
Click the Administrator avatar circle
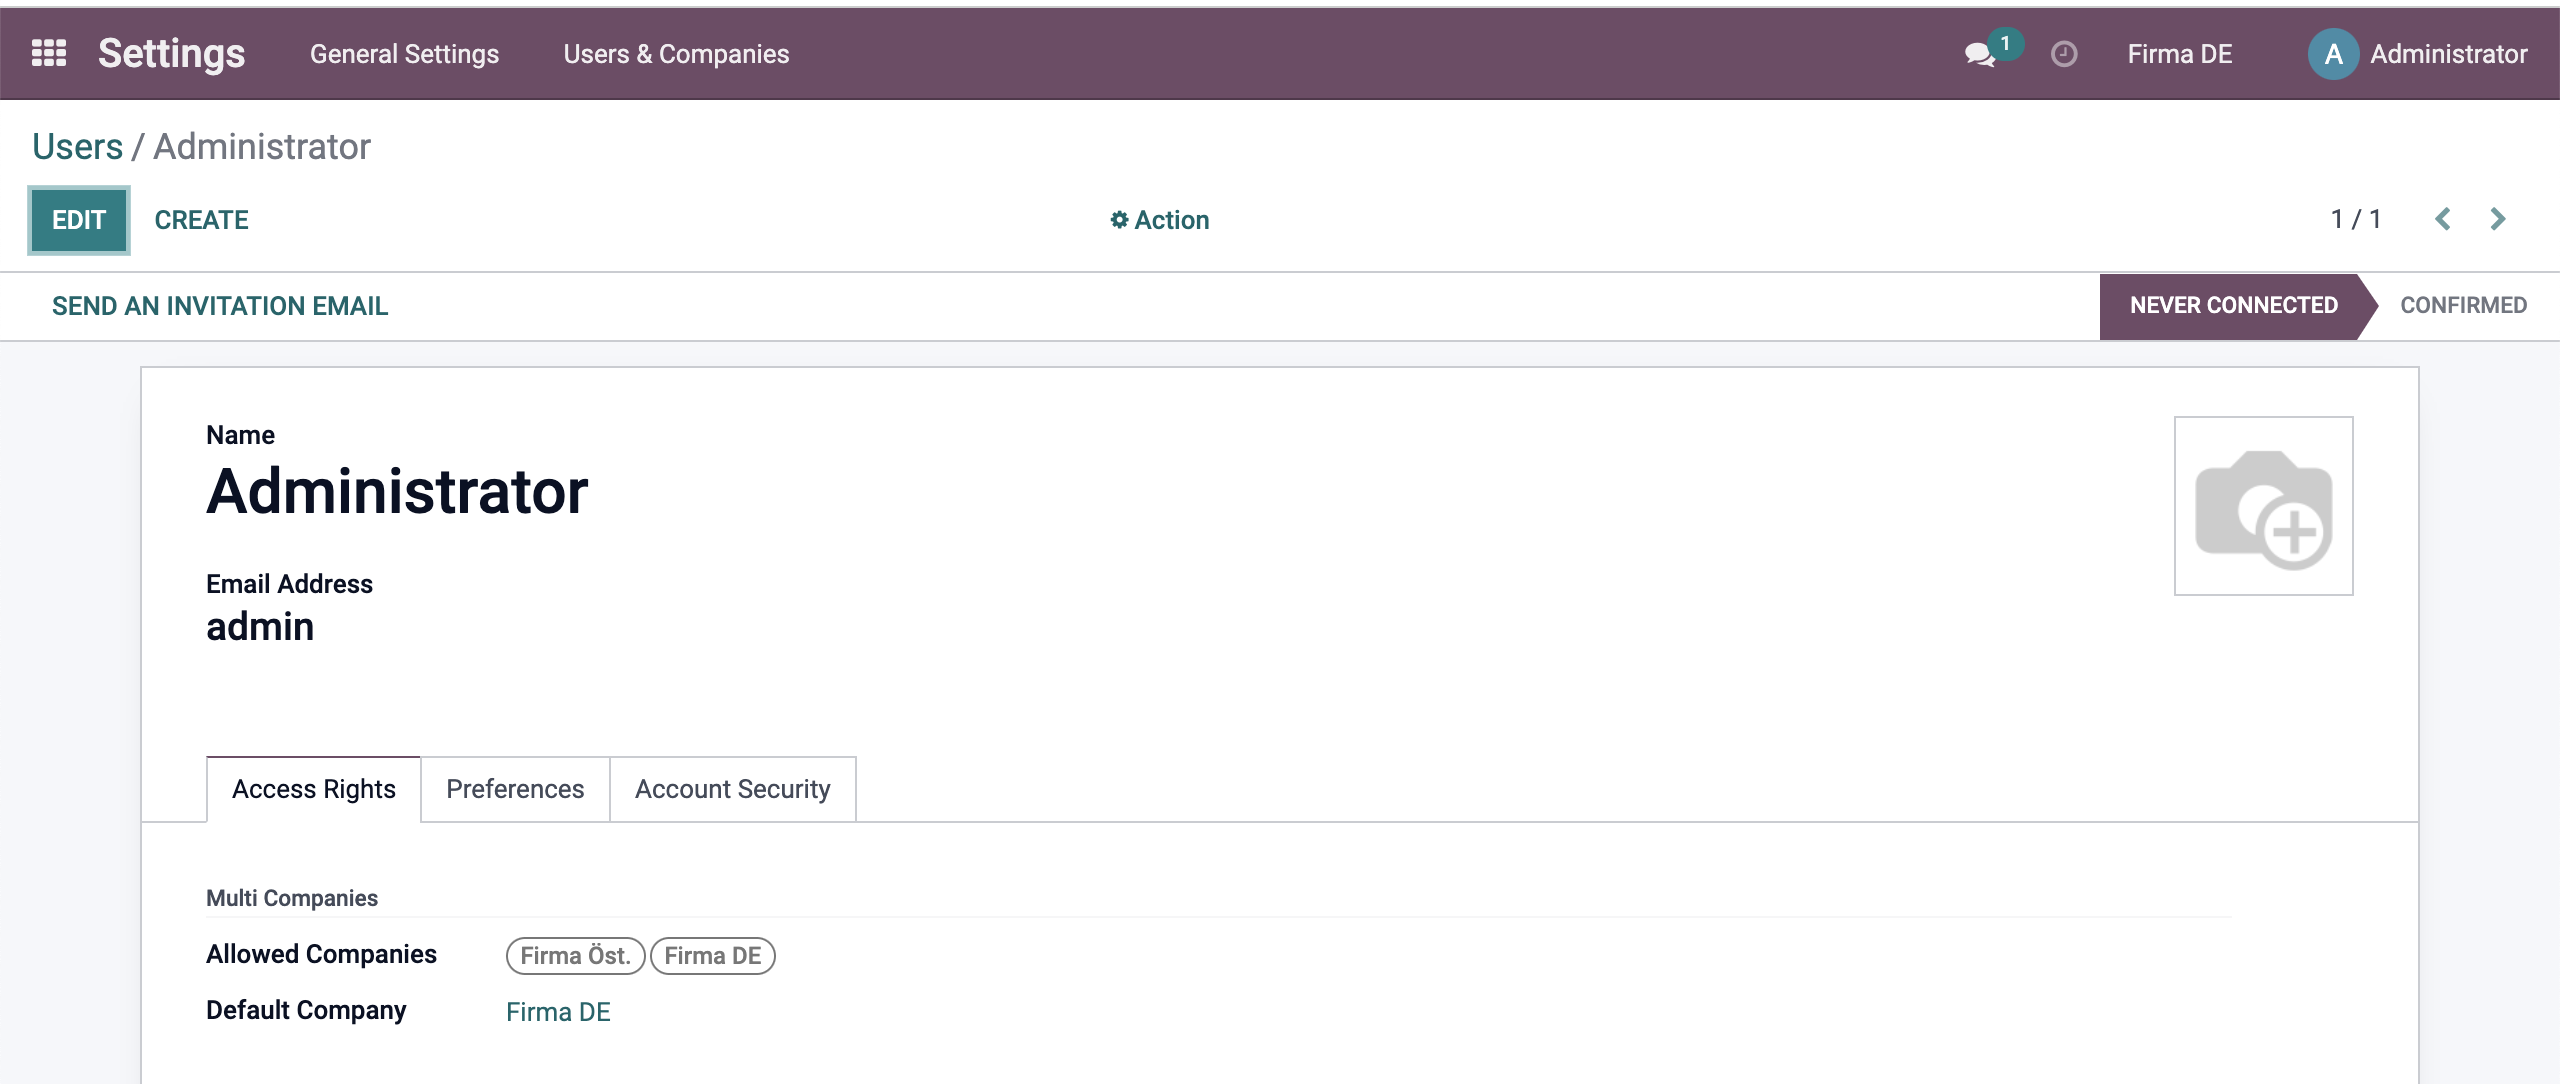[2333, 54]
